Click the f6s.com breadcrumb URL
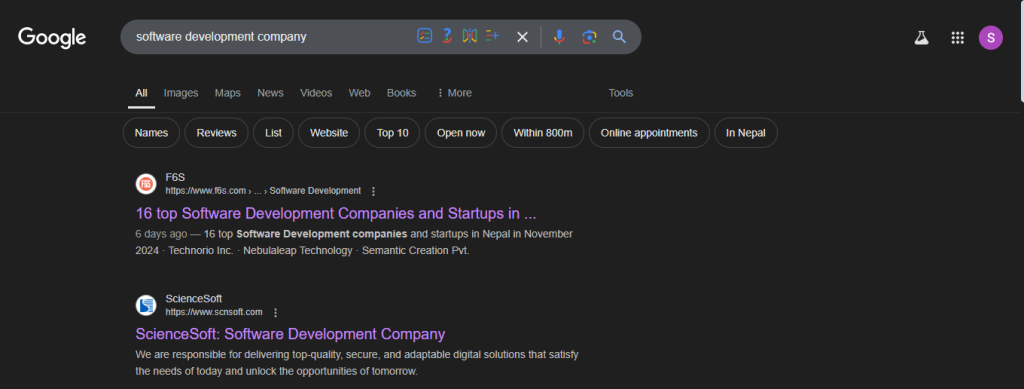The height and width of the screenshot is (389, 1024). click(x=263, y=191)
